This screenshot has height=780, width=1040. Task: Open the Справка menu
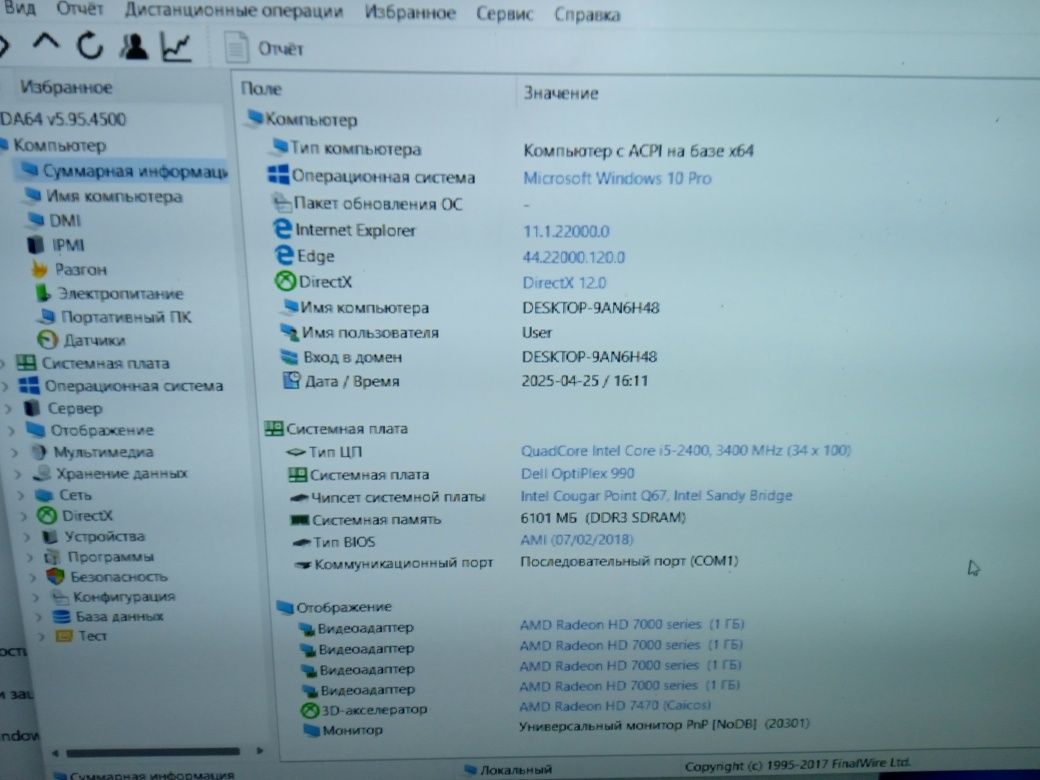(x=587, y=15)
